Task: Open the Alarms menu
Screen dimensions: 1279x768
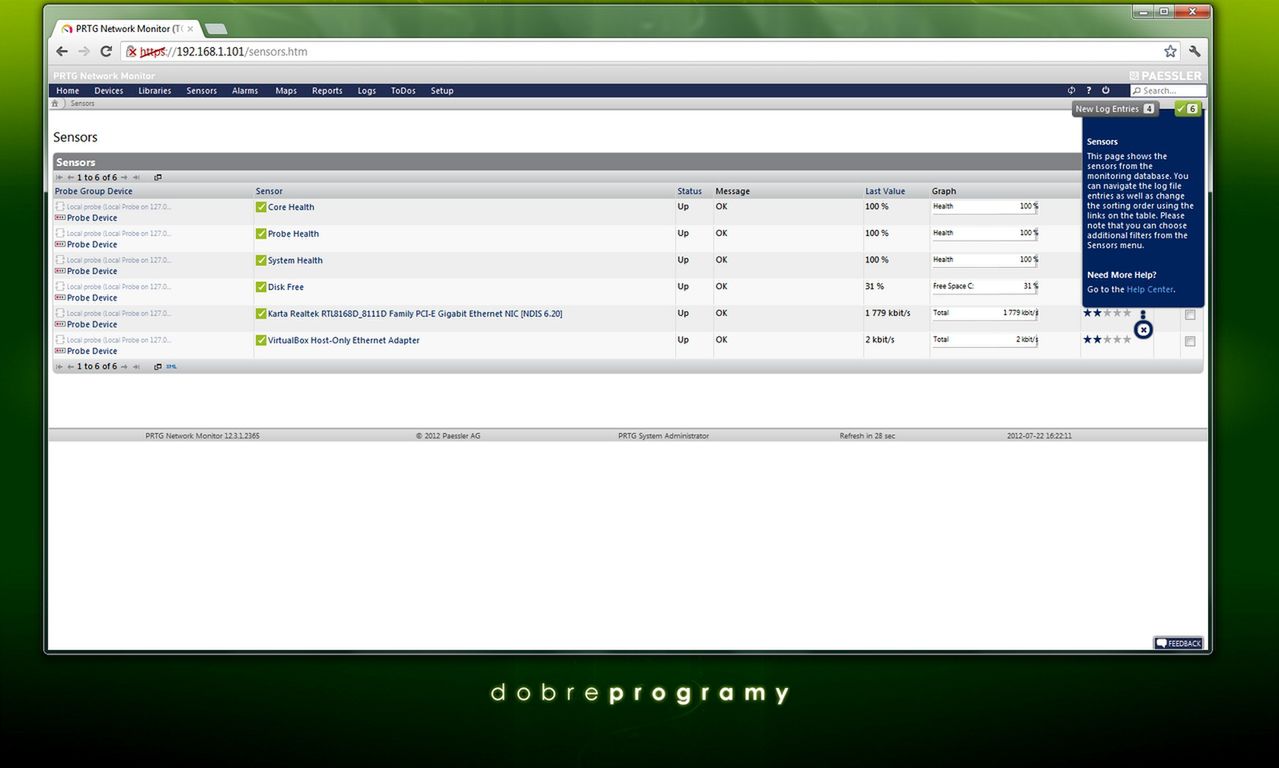Action: click(x=245, y=90)
